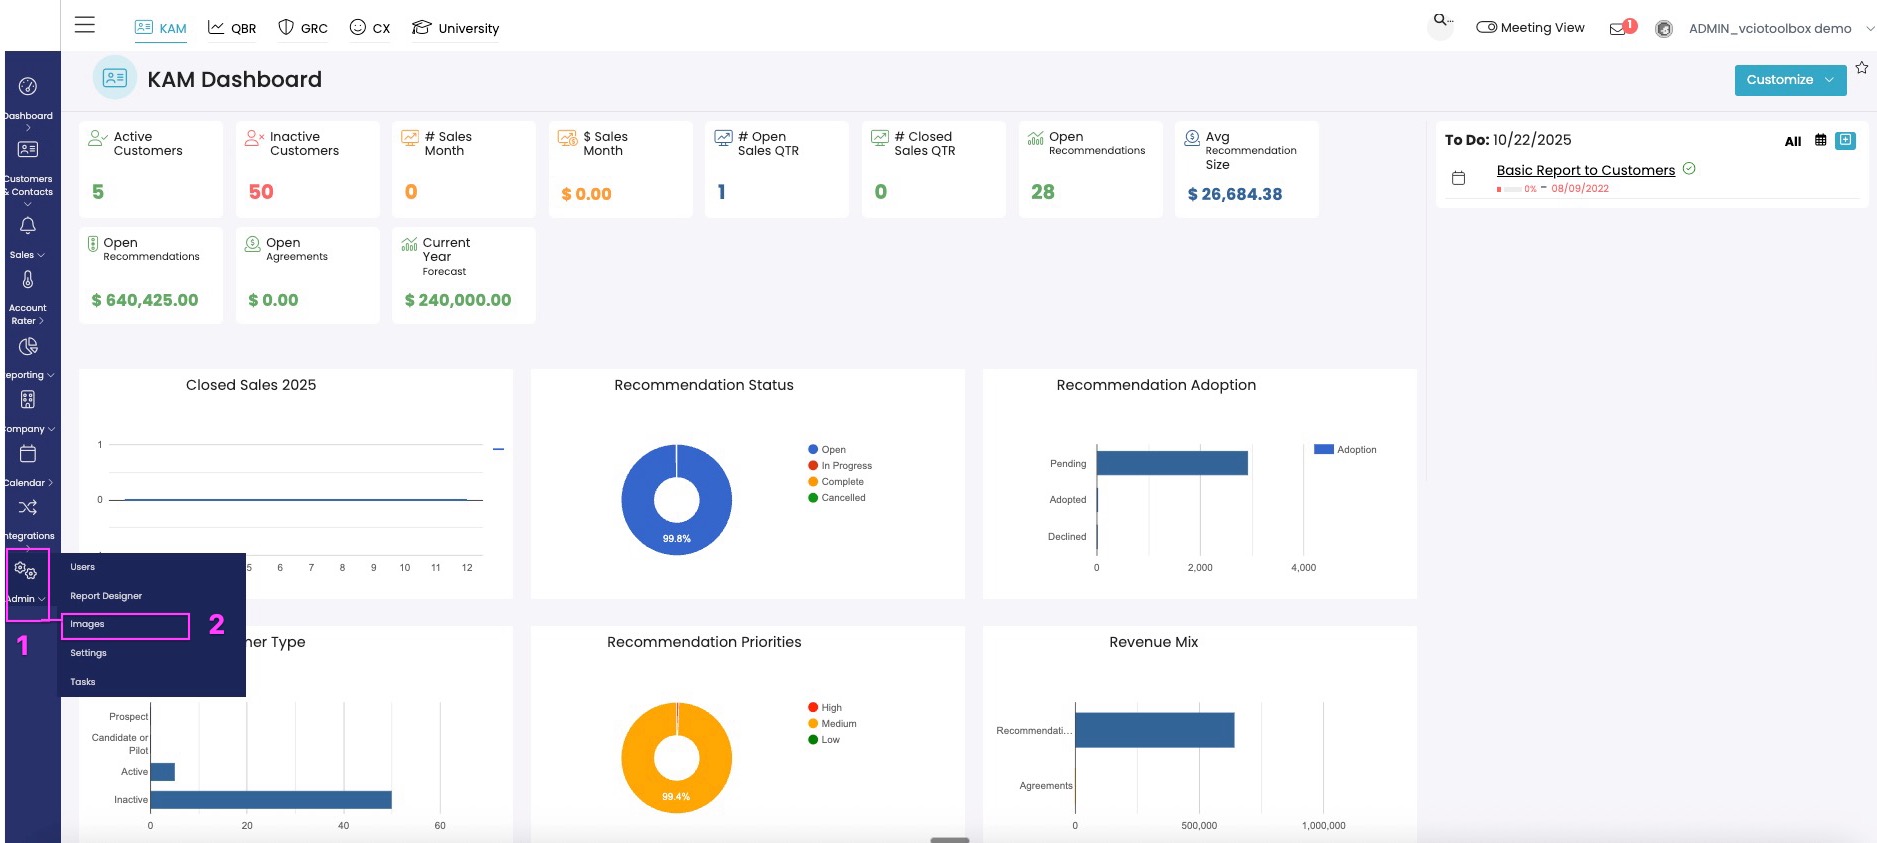The height and width of the screenshot is (843, 1877).
Task: Expand the Company sidebar menu
Action: 28,429
